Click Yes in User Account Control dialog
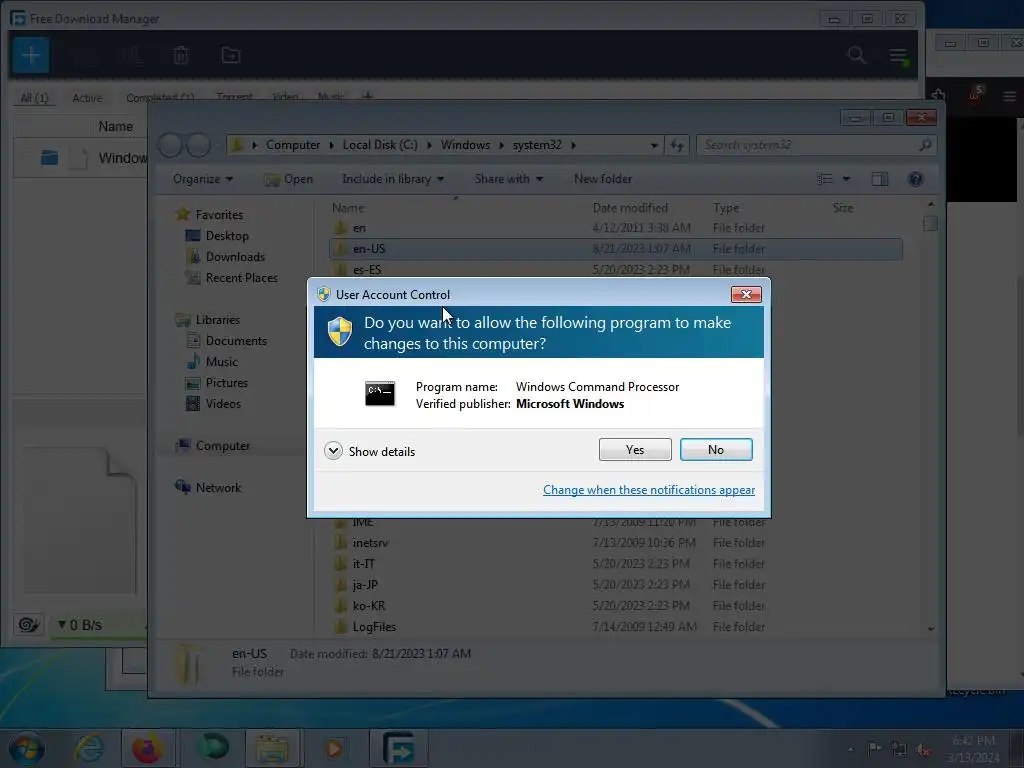Viewport: 1024px width, 768px height. click(x=635, y=449)
